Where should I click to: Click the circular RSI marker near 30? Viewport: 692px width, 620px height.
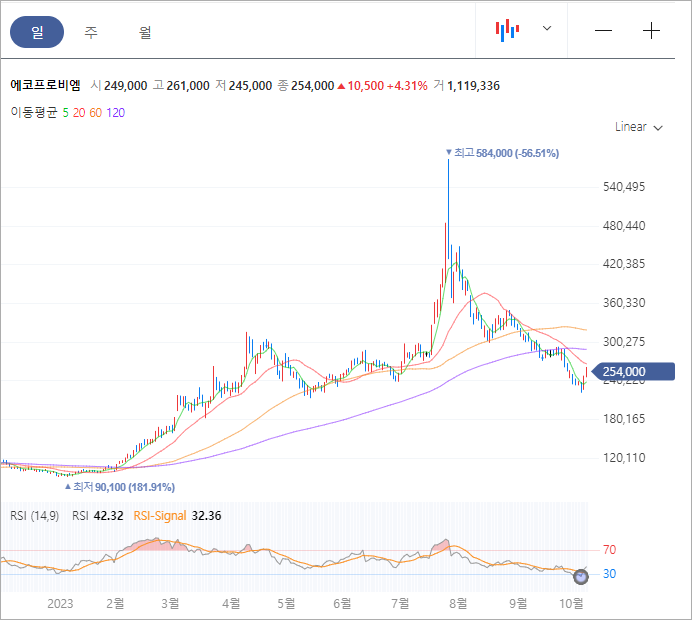click(x=581, y=576)
